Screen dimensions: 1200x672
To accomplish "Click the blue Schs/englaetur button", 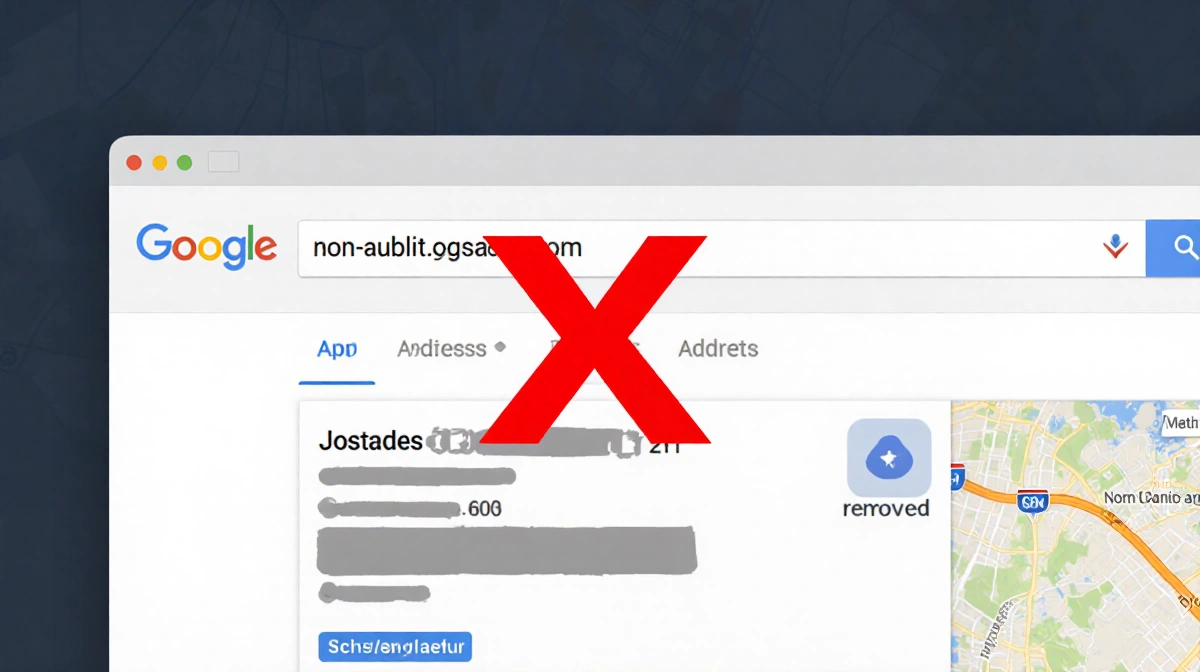I will pos(394,647).
